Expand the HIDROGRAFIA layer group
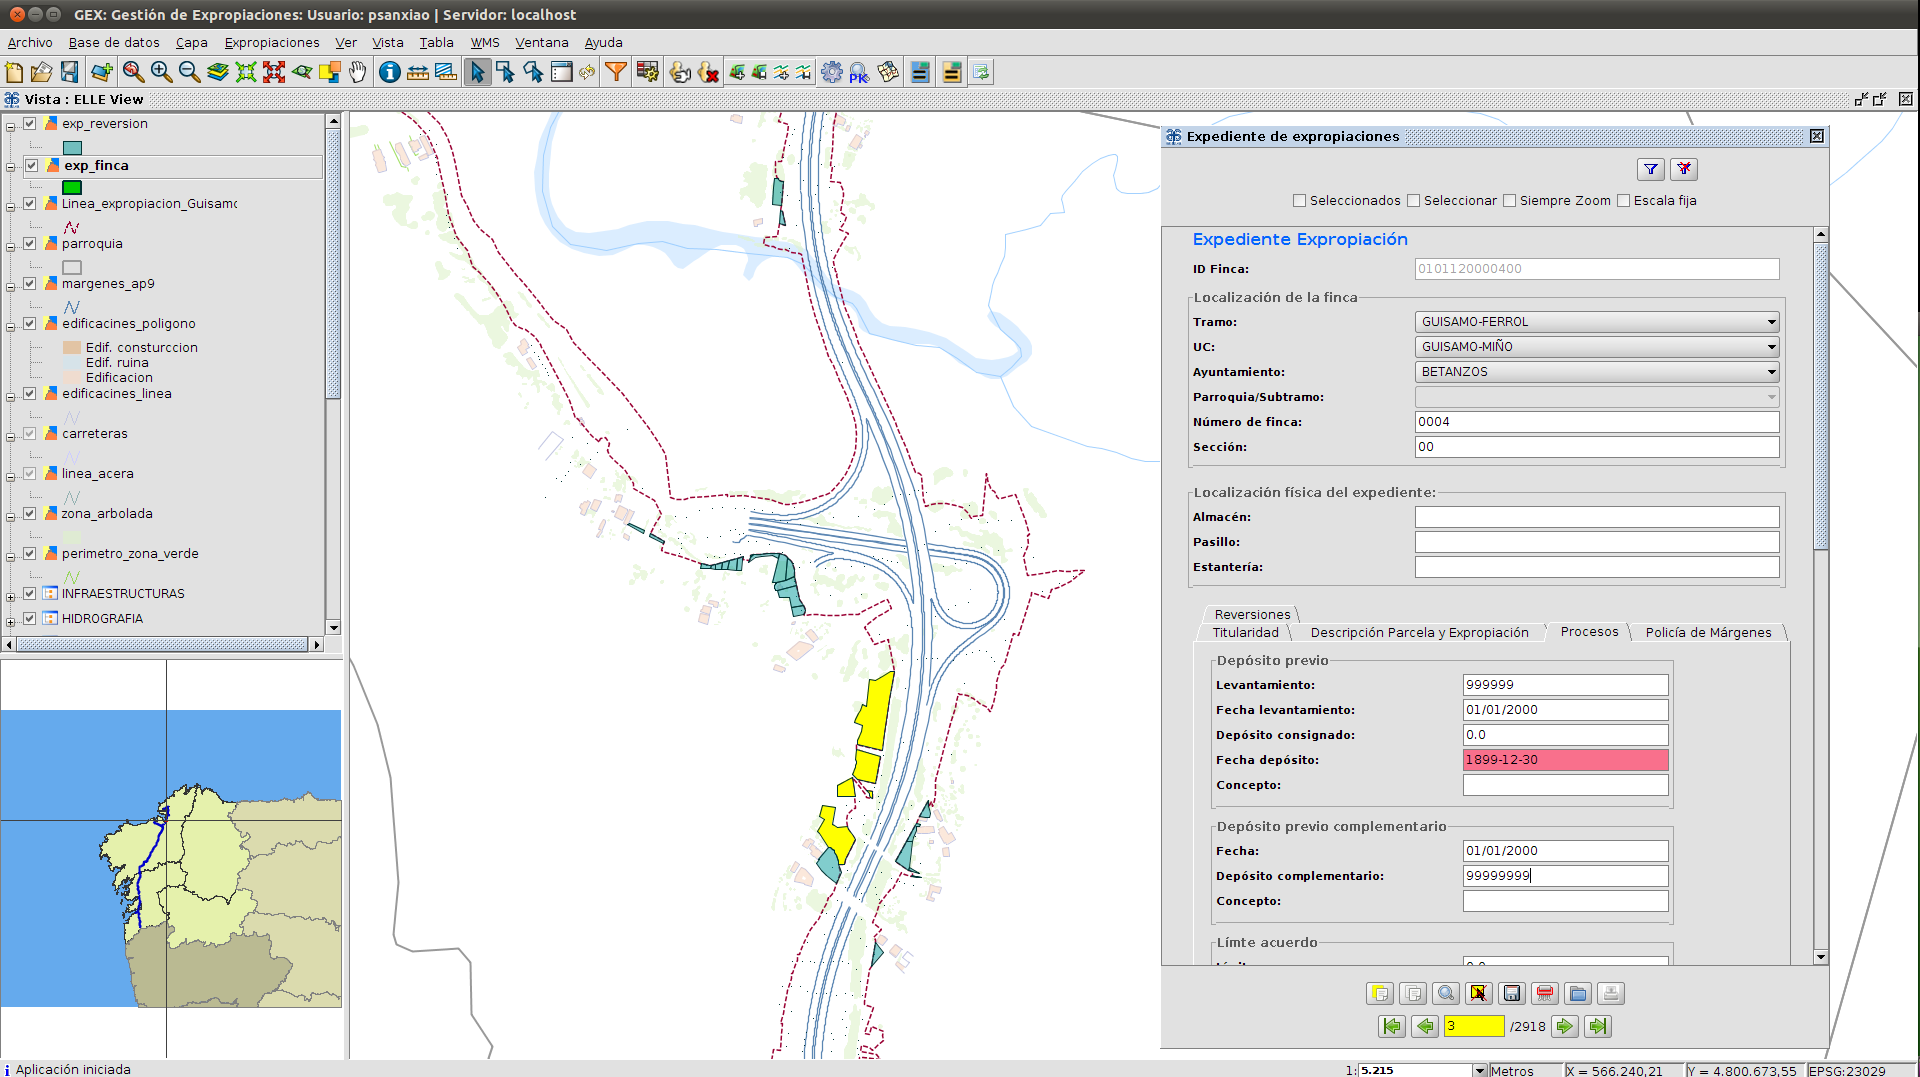The image size is (1920, 1077). pyautogui.click(x=10, y=622)
